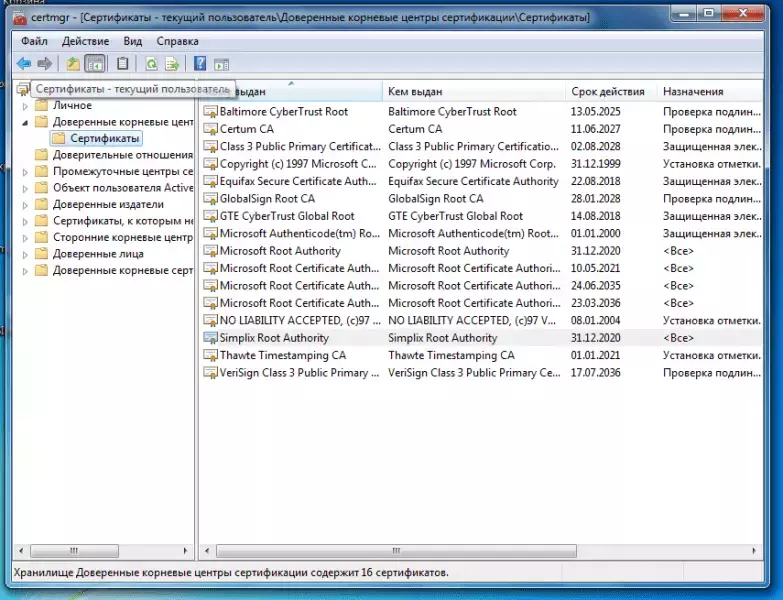Open the Вид menu

click(133, 41)
